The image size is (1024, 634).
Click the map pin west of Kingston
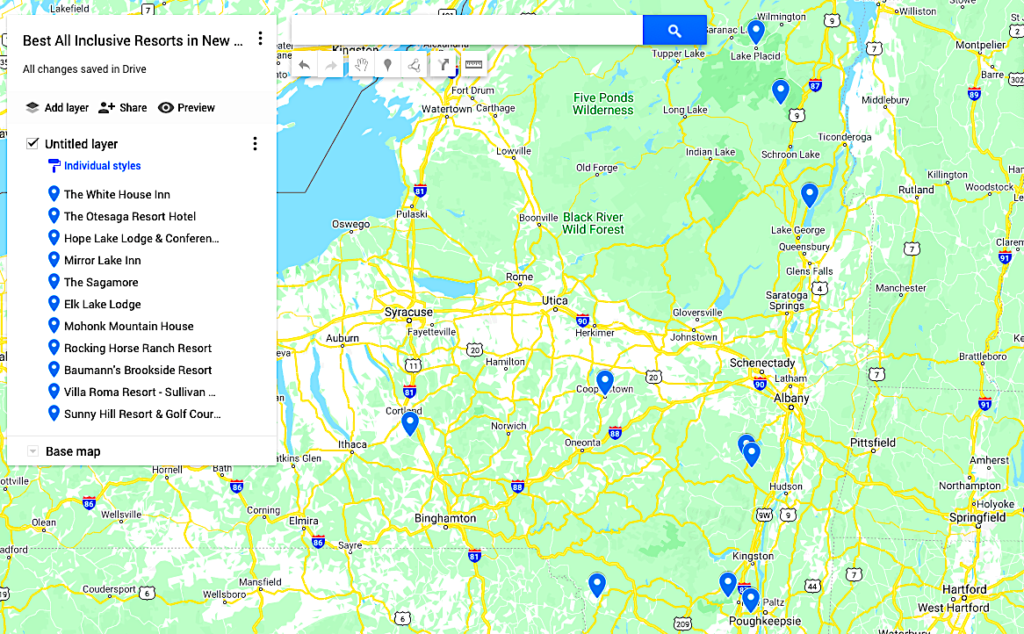[728, 584]
